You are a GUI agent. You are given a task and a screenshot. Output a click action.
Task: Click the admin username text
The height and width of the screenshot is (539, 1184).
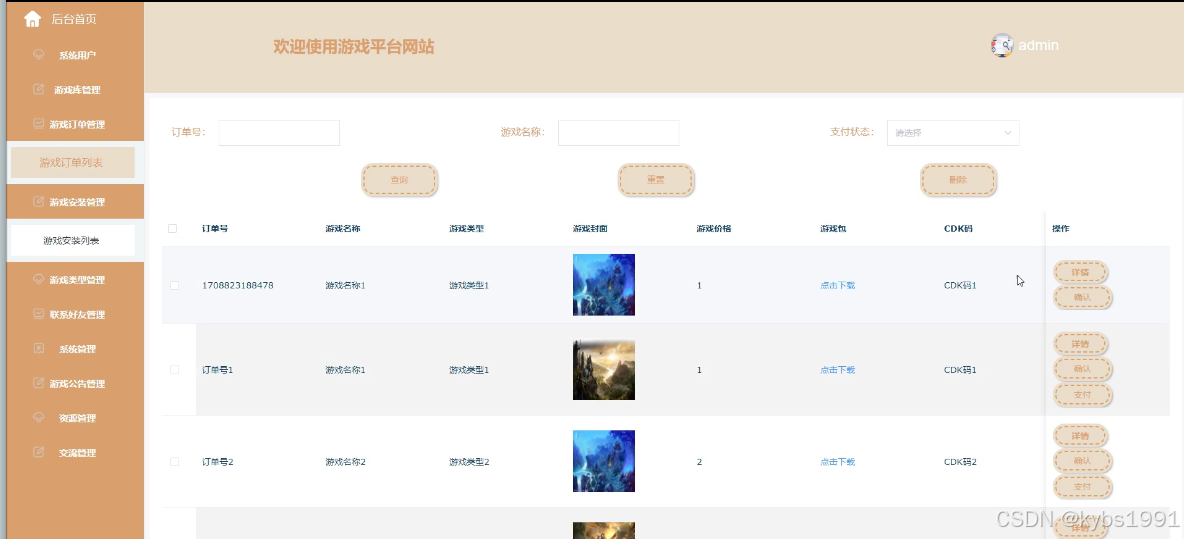tap(1038, 45)
